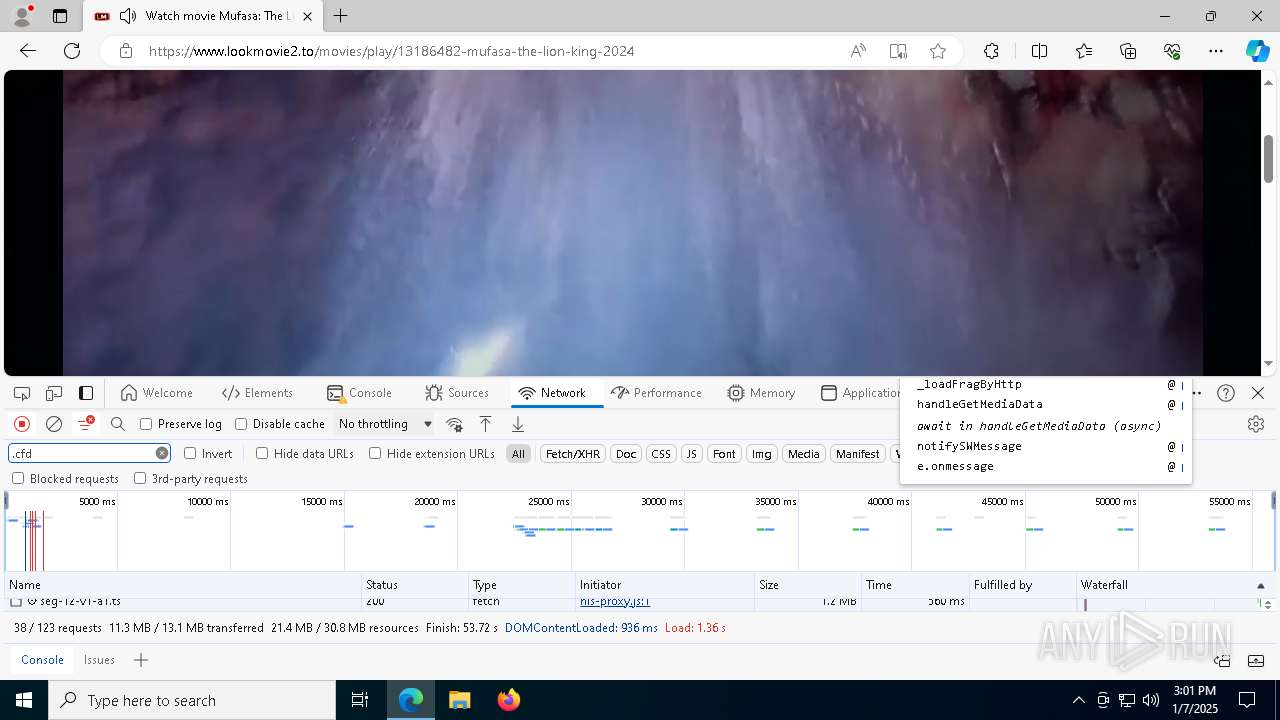1280x720 pixels.
Task: Check Blocked requests option
Action: pos(18,478)
